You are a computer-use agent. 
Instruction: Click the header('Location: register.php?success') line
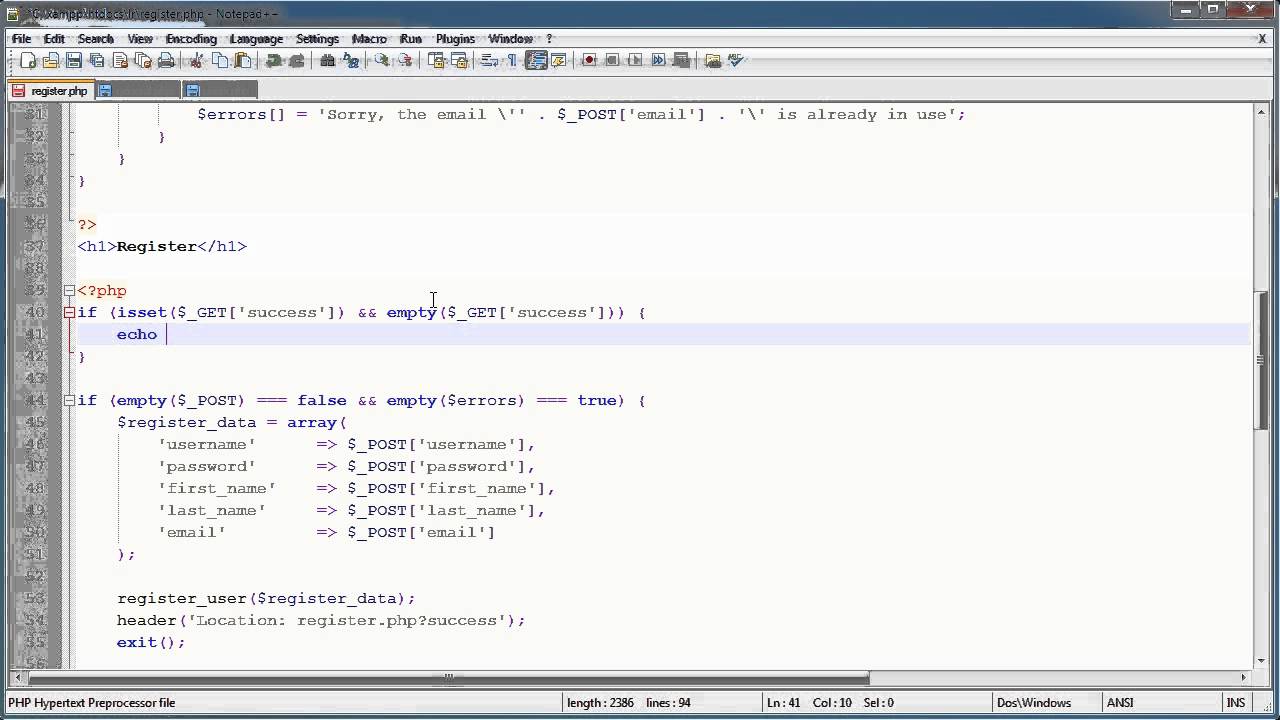(x=321, y=621)
